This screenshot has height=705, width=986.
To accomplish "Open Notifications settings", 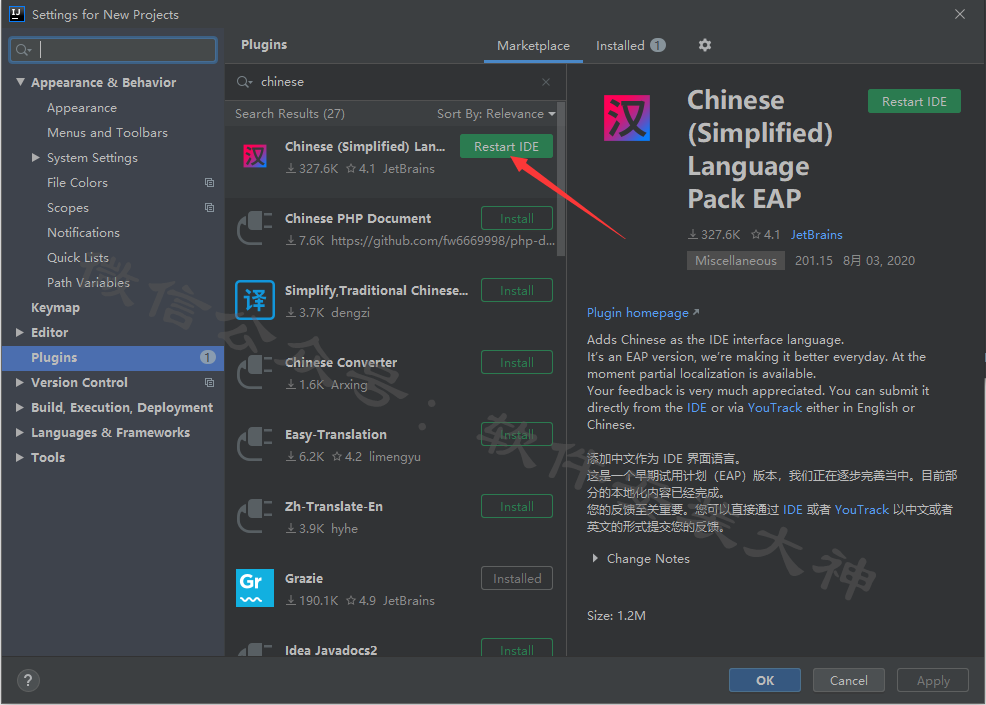I will 84,233.
